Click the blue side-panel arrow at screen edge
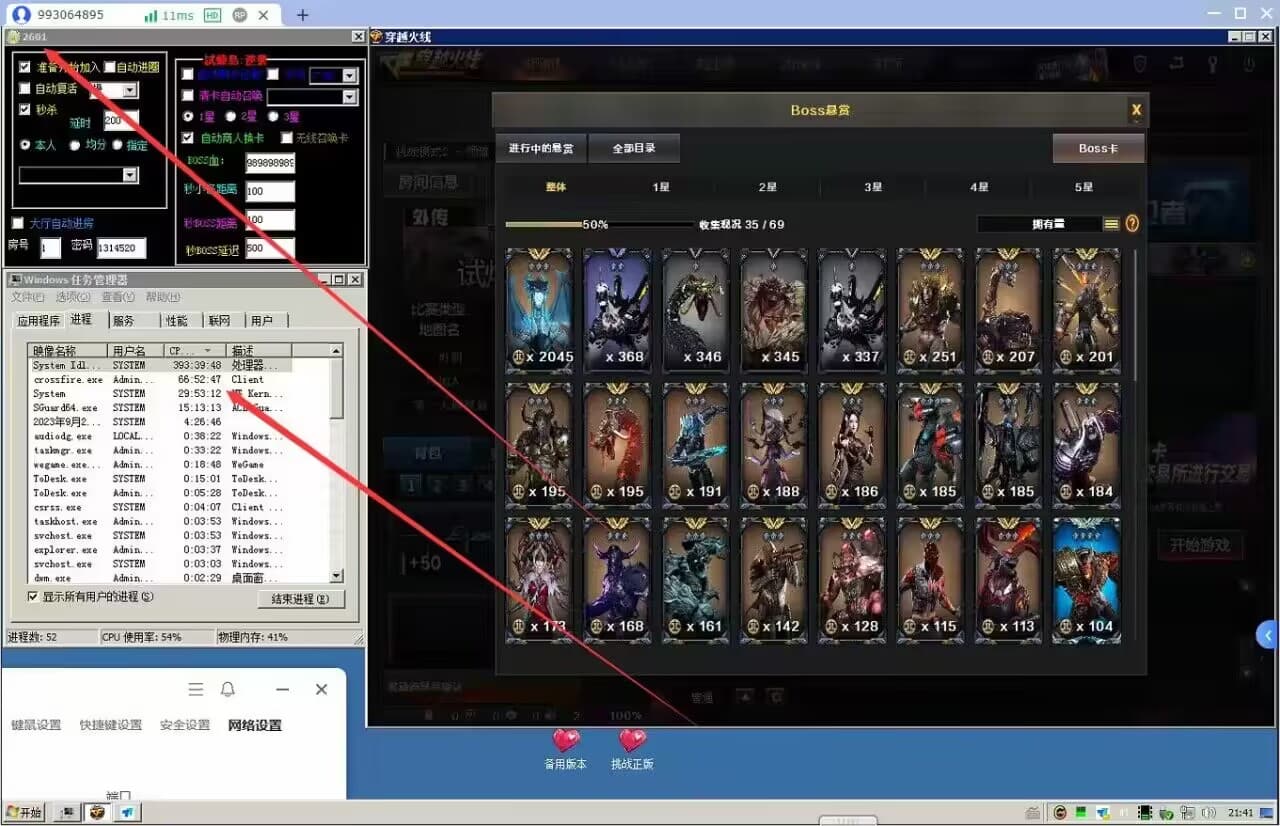Viewport: 1280px width, 826px height. 1268,634
